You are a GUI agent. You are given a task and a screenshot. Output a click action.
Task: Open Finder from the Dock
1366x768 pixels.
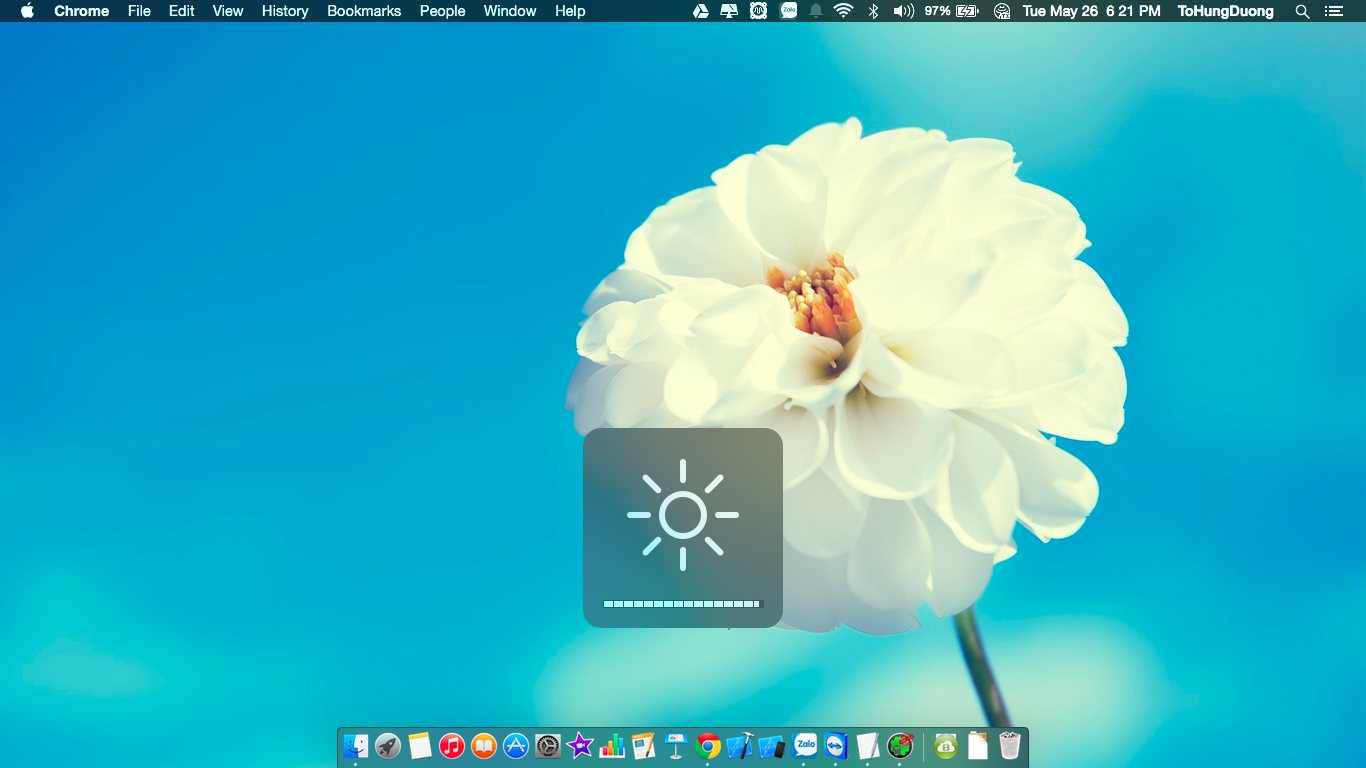[x=356, y=746]
